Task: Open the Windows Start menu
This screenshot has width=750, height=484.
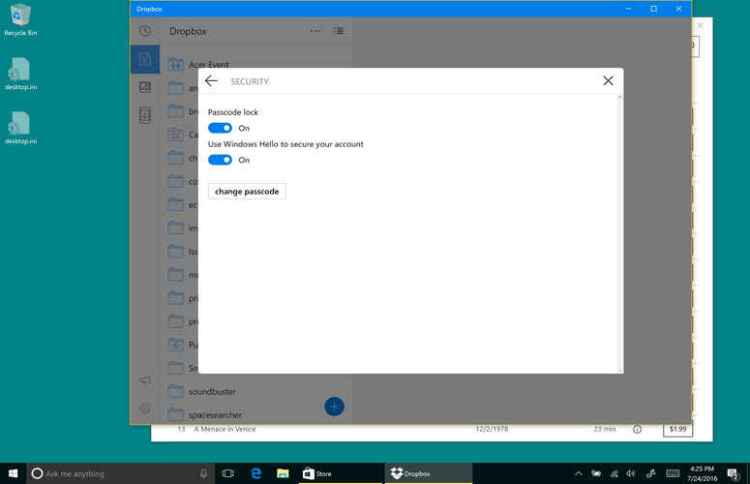Action: (x=13, y=473)
